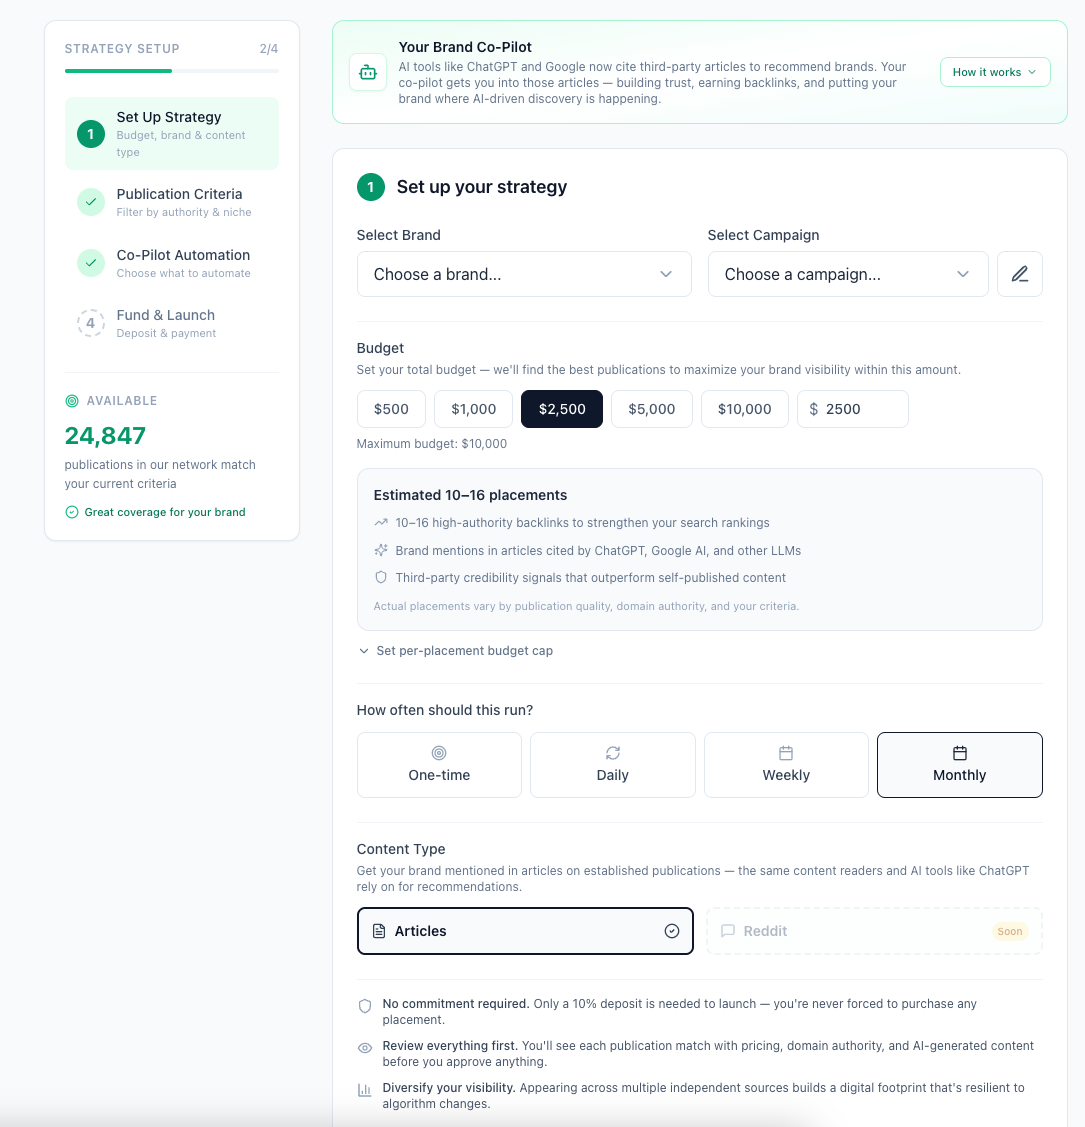
Task: Click the chat bubble icon on the Reddit card
Action: [x=727, y=931]
